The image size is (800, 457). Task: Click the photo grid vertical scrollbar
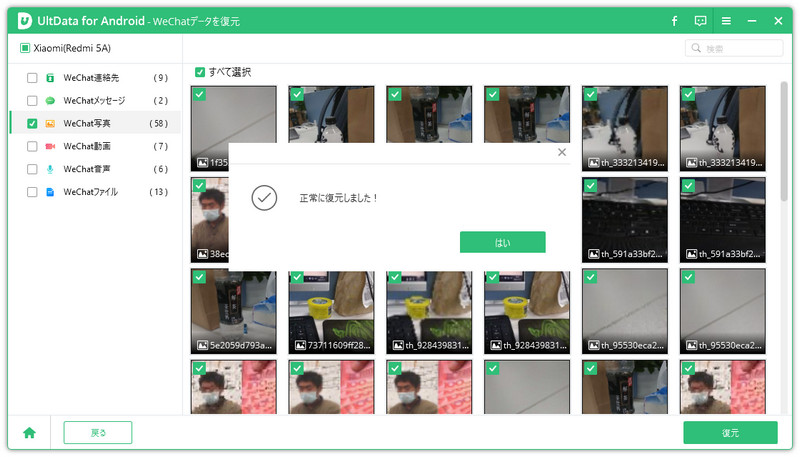(x=784, y=141)
